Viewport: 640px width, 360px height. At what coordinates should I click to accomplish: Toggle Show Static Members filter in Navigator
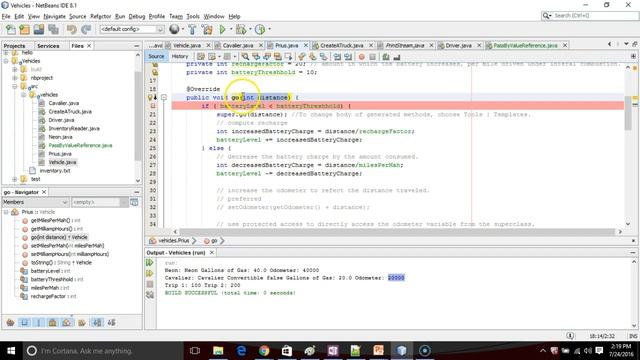(x=39, y=322)
